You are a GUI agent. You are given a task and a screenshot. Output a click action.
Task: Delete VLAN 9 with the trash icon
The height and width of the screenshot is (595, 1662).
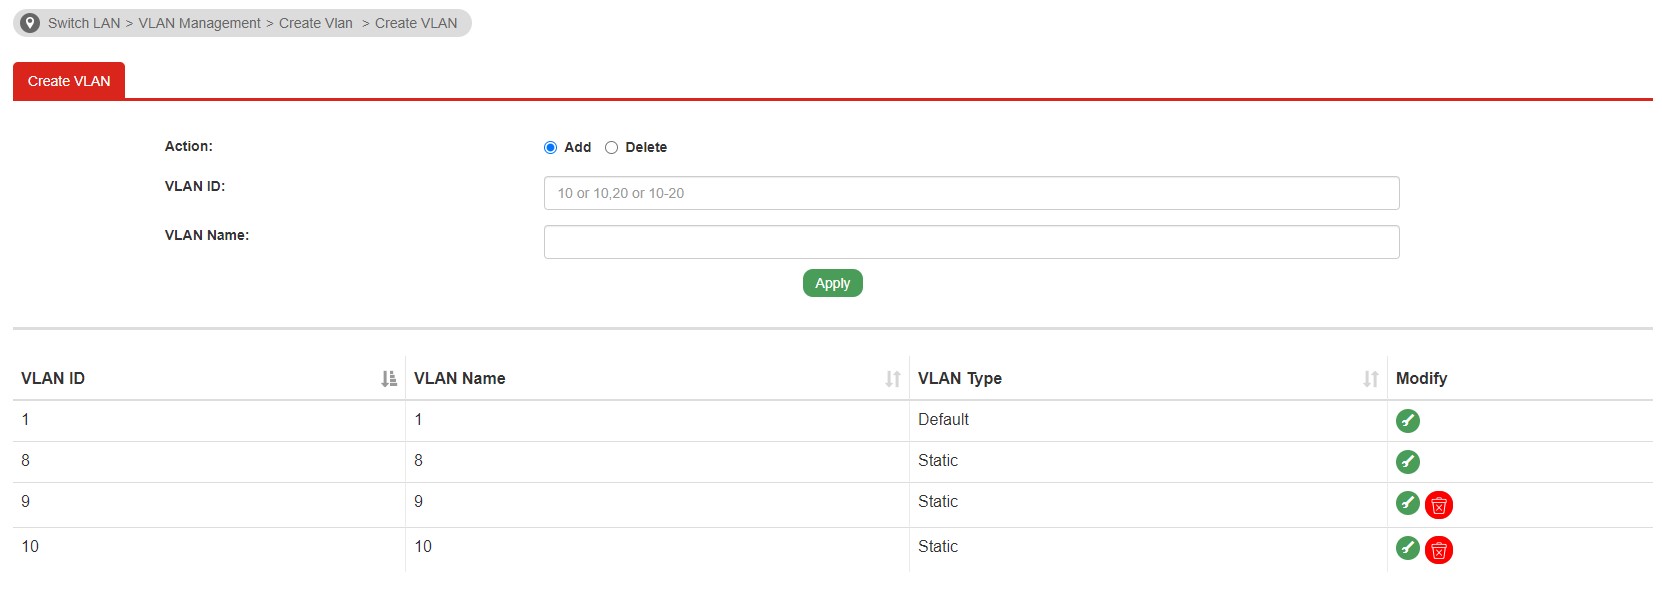1439,505
